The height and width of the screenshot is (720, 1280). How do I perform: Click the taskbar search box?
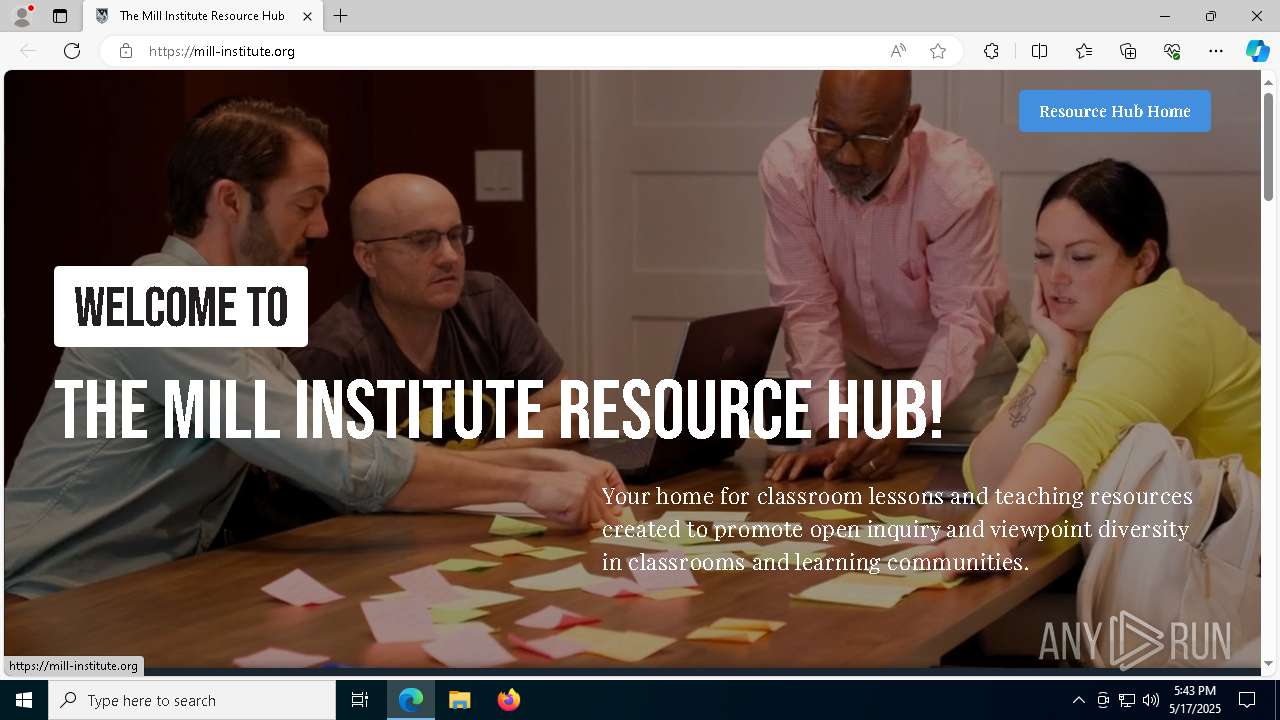tap(192, 700)
